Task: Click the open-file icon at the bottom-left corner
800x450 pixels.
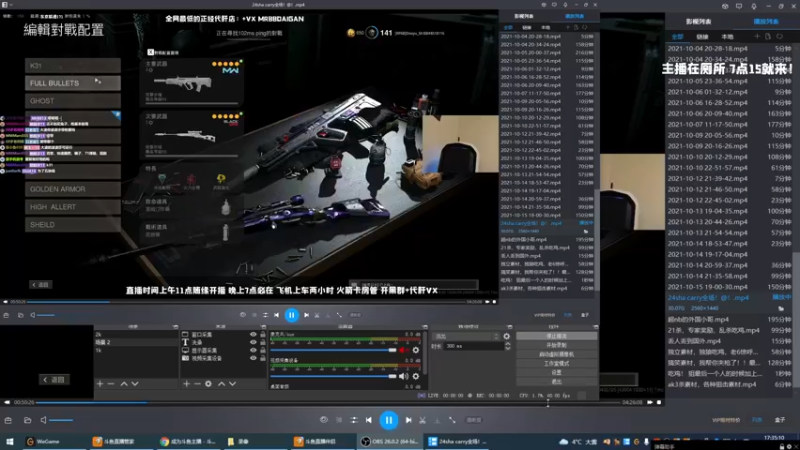Action: [x=8, y=420]
